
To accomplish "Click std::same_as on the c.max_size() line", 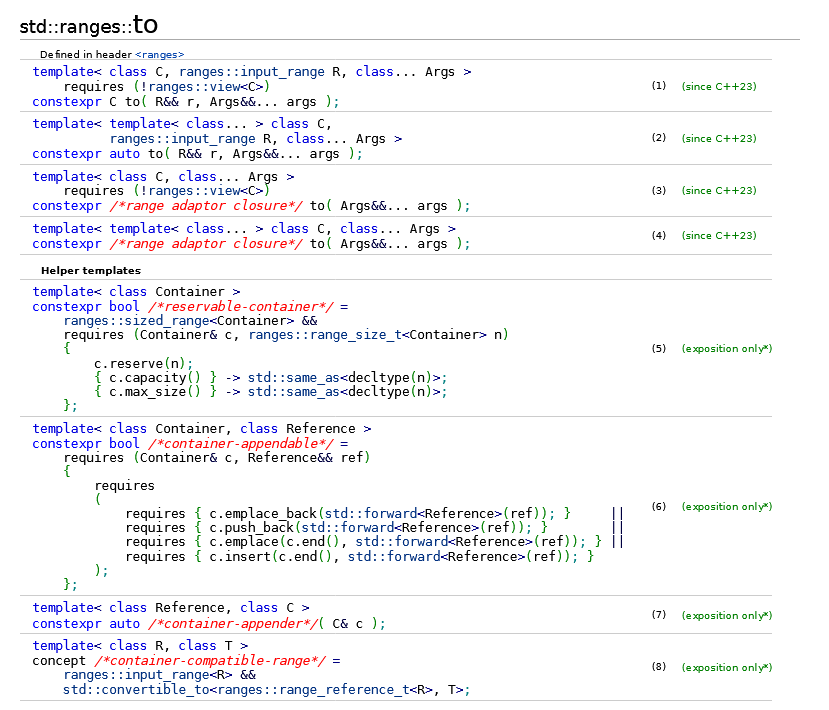I will click(293, 392).
